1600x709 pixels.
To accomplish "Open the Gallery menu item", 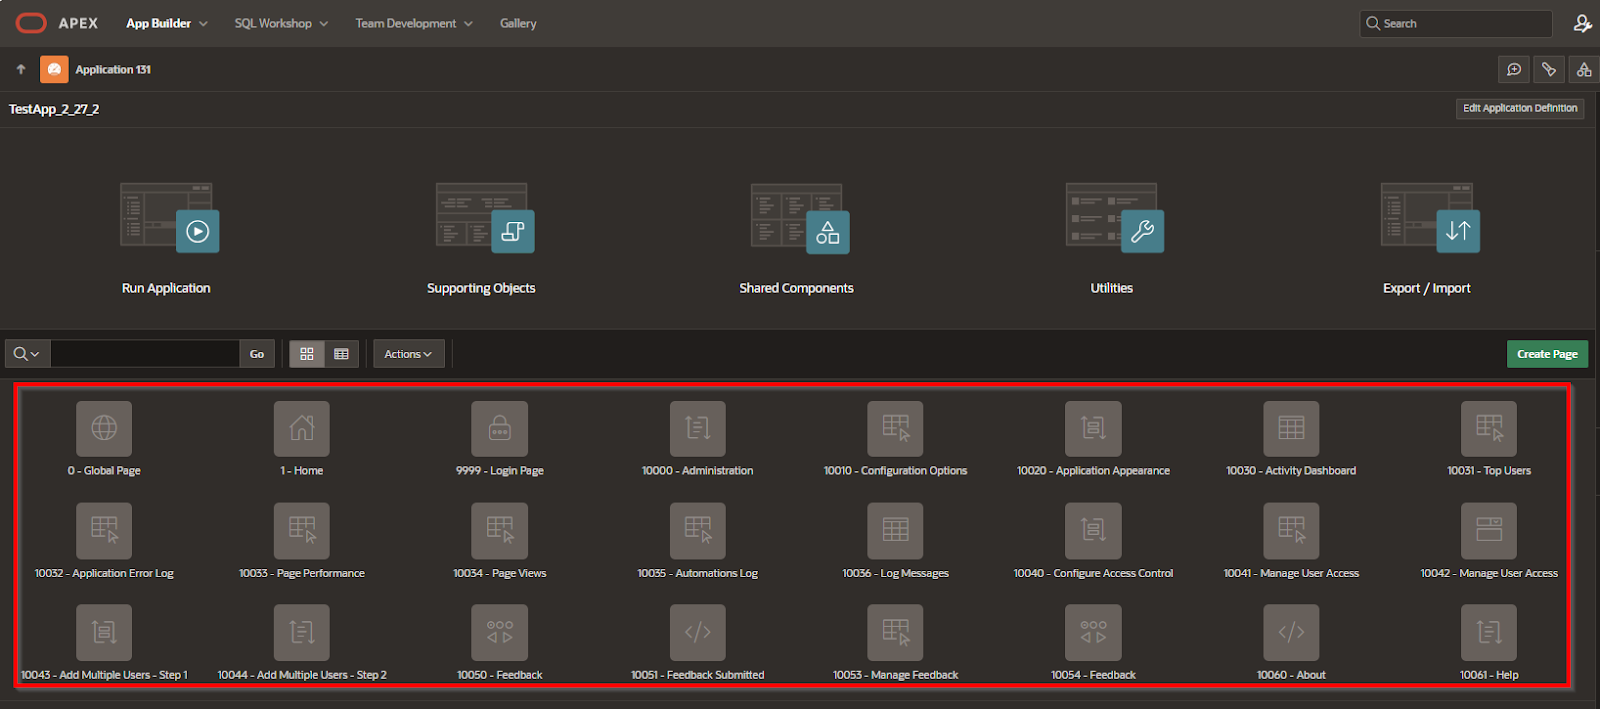I will [518, 23].
